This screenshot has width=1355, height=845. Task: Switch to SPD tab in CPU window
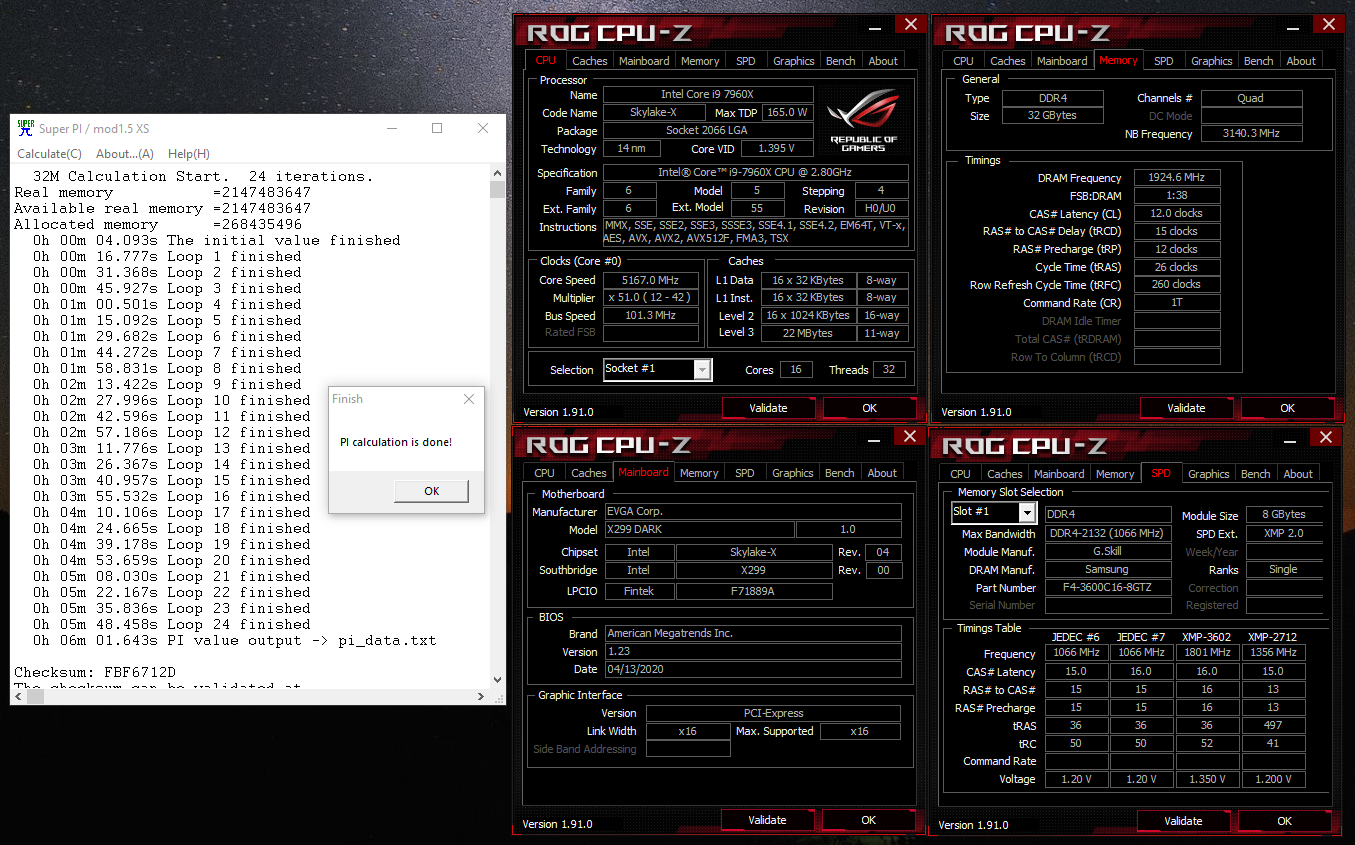(746, 61)
